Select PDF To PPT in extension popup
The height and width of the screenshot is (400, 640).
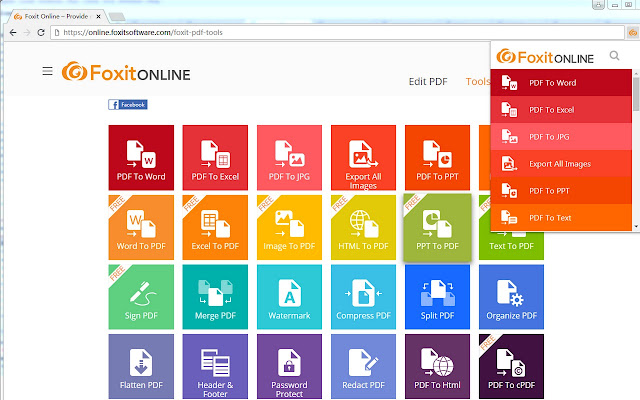pyautogui.click(x=561, y=190)
